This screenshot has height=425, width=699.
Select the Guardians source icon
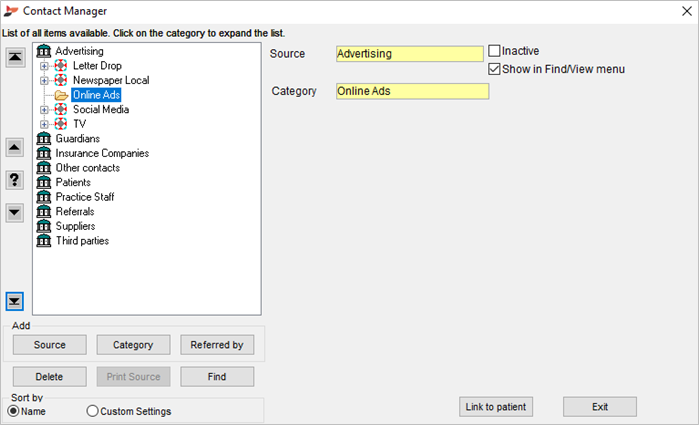pyautogui.click(x=44, y=138)
